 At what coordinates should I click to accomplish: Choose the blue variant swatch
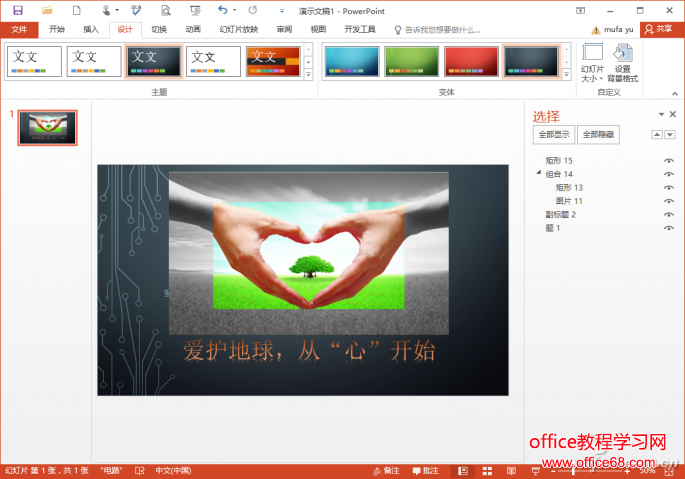coord(352,62)
